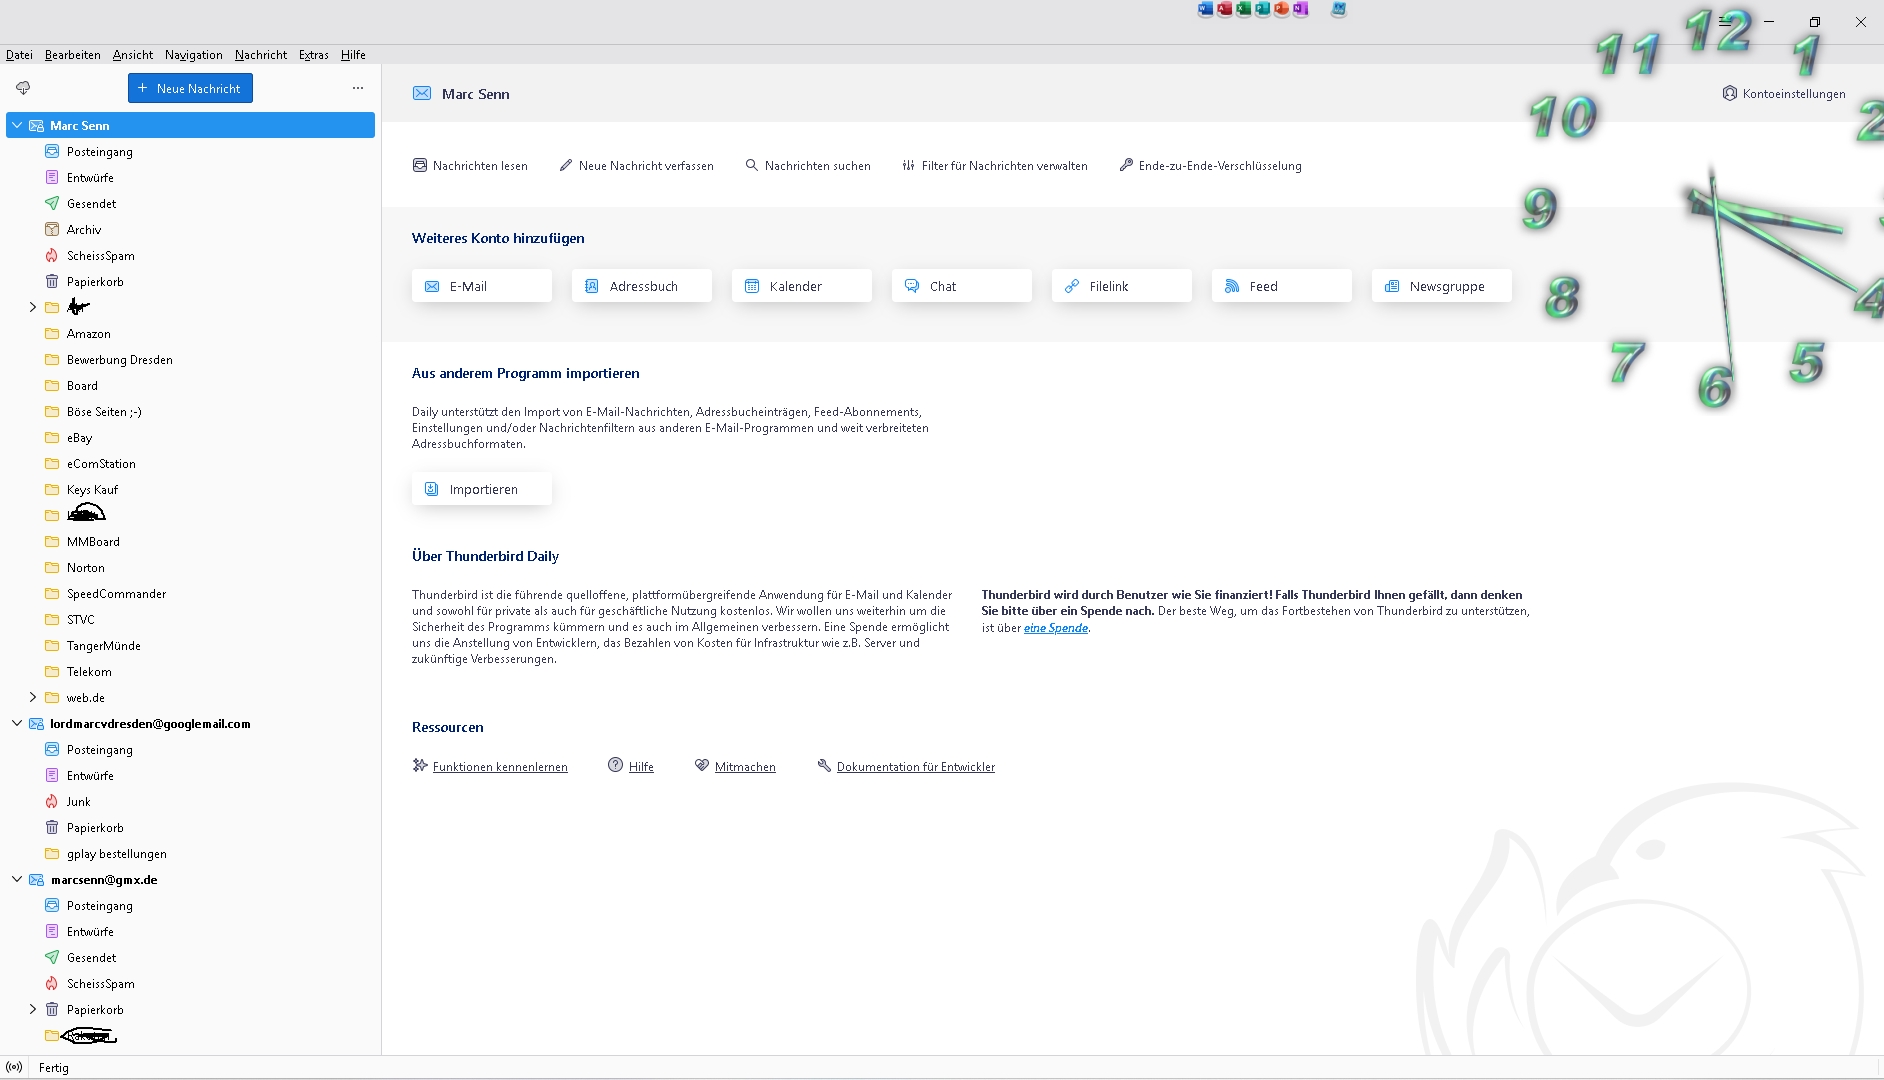Click the 'Fertig' status bar text

[x=54, y=1068]
